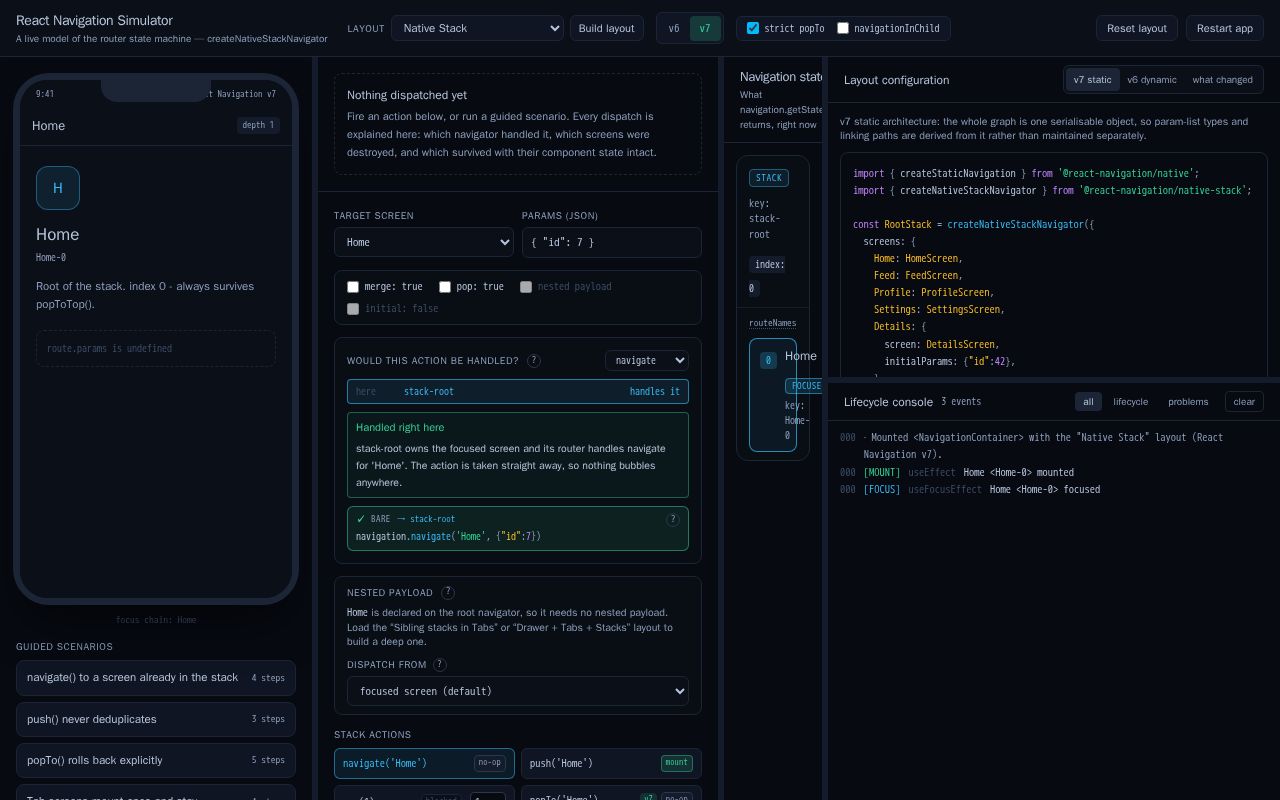Click the 'routeNames' label in state panel
The image size is (1280, 800).
(x=773, y=323)
